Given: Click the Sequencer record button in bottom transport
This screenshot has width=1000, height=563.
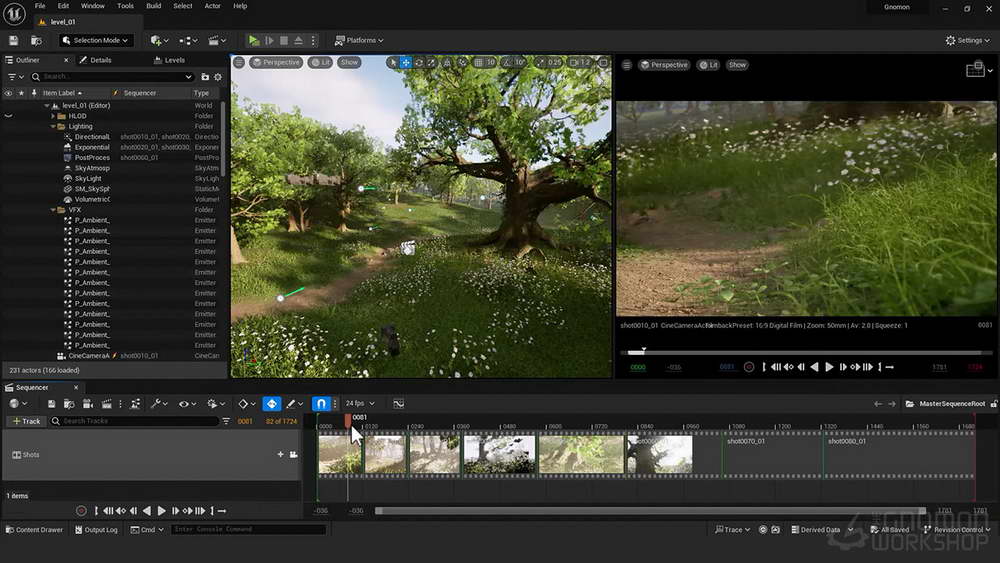Looking at the screenshot, I should [x=81, y=511].
